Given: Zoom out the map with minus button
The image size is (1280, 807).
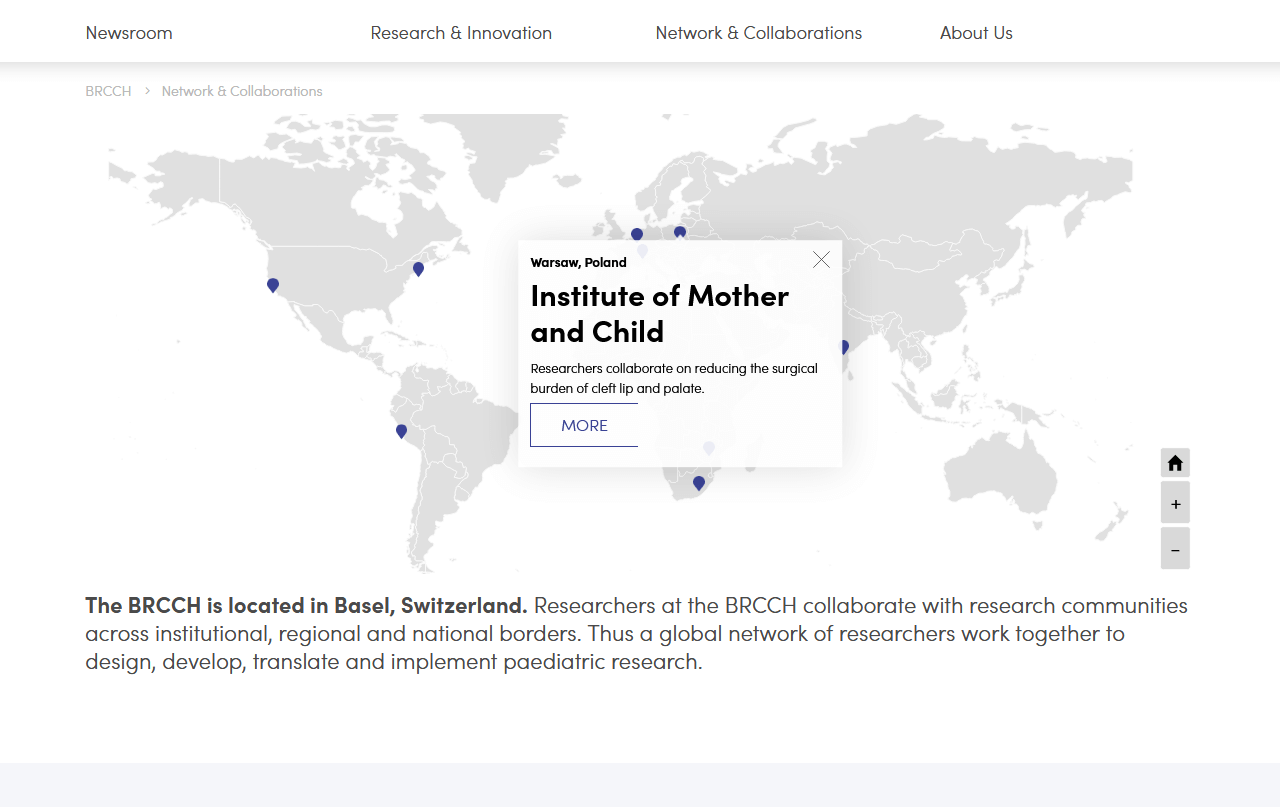Looking at the screenshot, I should pos(1175,549).
